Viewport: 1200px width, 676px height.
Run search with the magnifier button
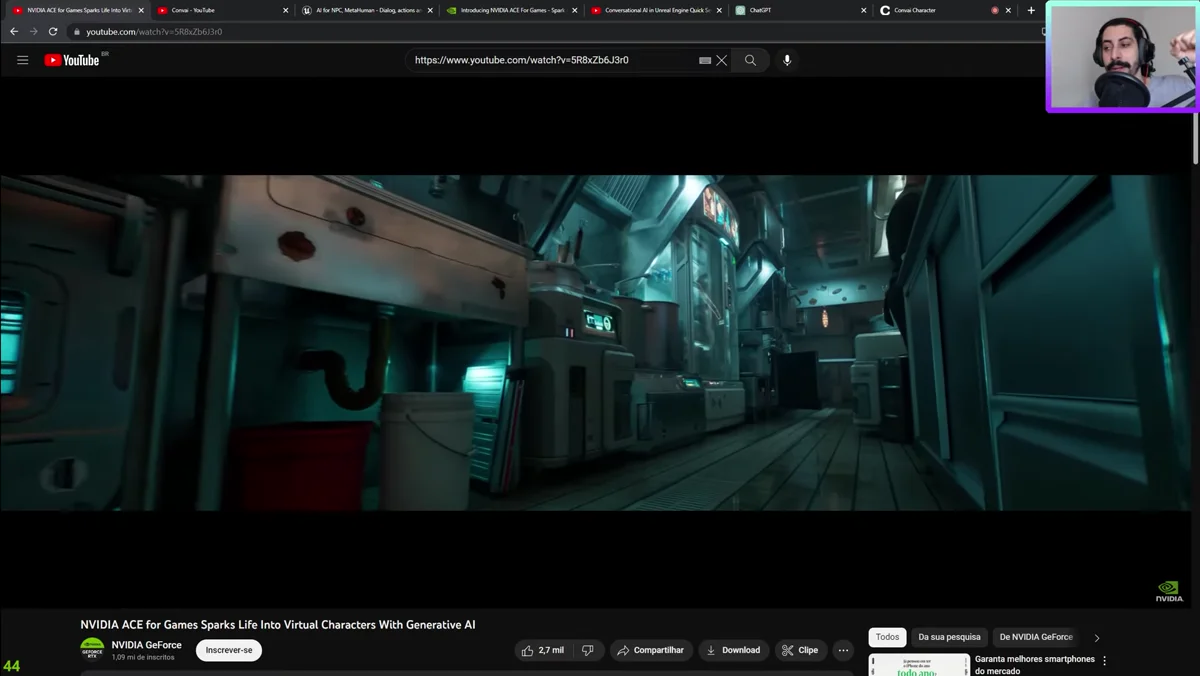tap(750, 60)
